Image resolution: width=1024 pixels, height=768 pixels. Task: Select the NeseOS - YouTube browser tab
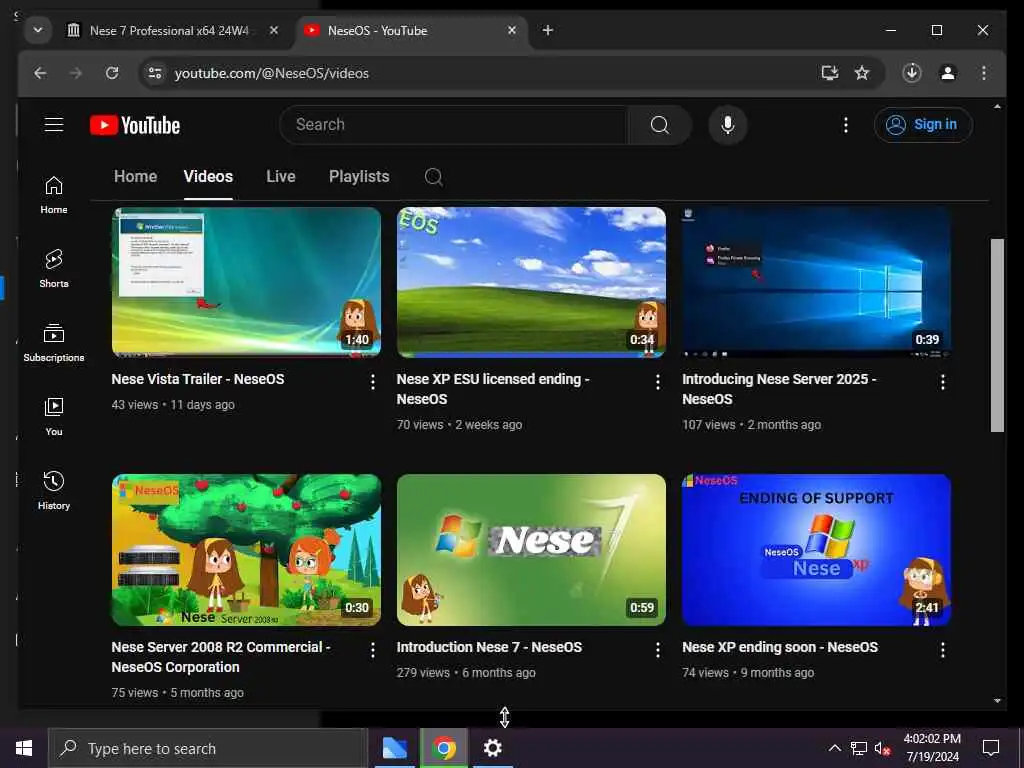[x=411, y=30]
